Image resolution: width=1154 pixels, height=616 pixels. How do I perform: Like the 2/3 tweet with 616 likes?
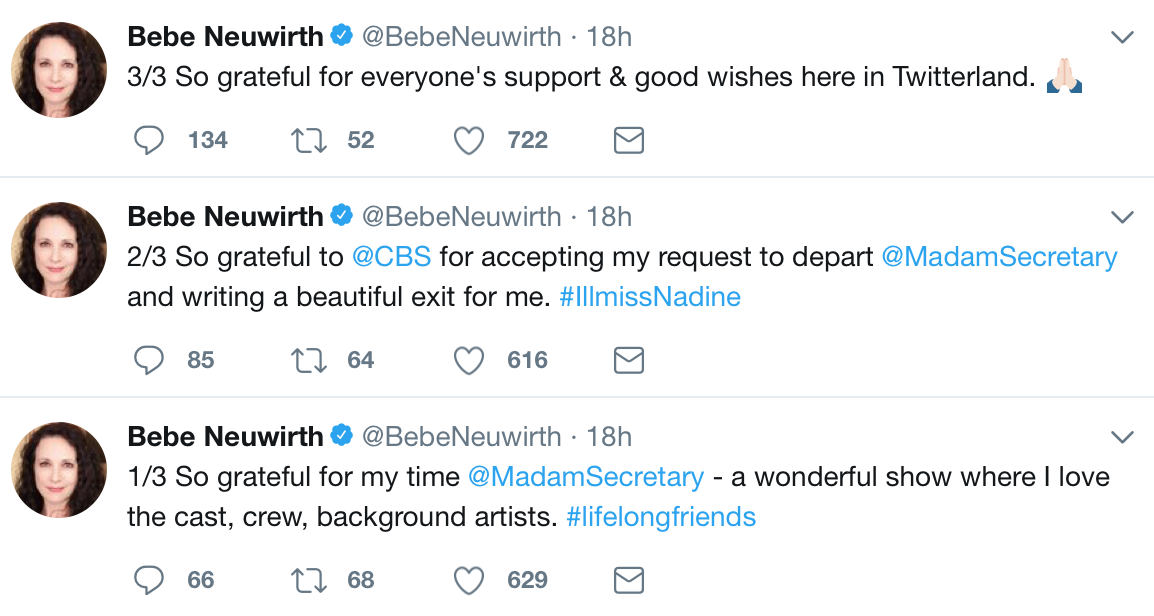pos(469,360)
